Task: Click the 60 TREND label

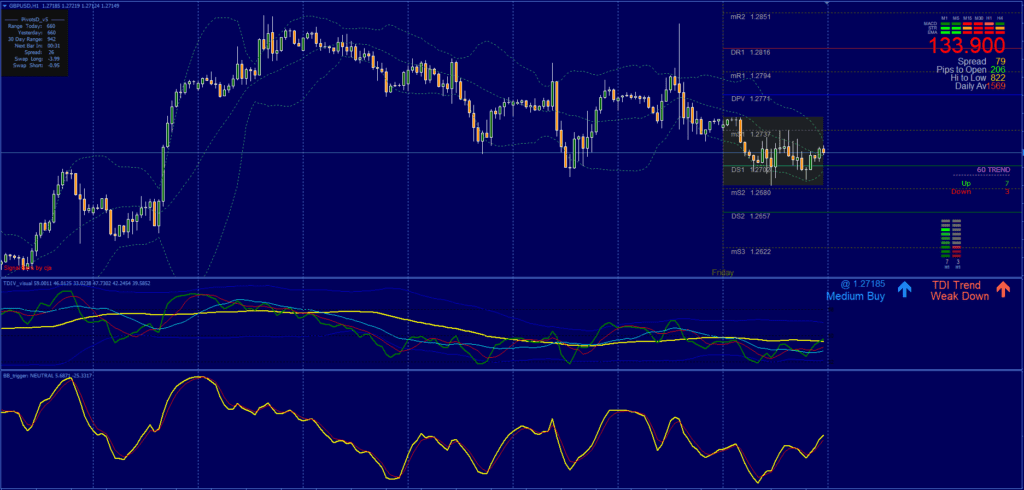Action: 993,170
